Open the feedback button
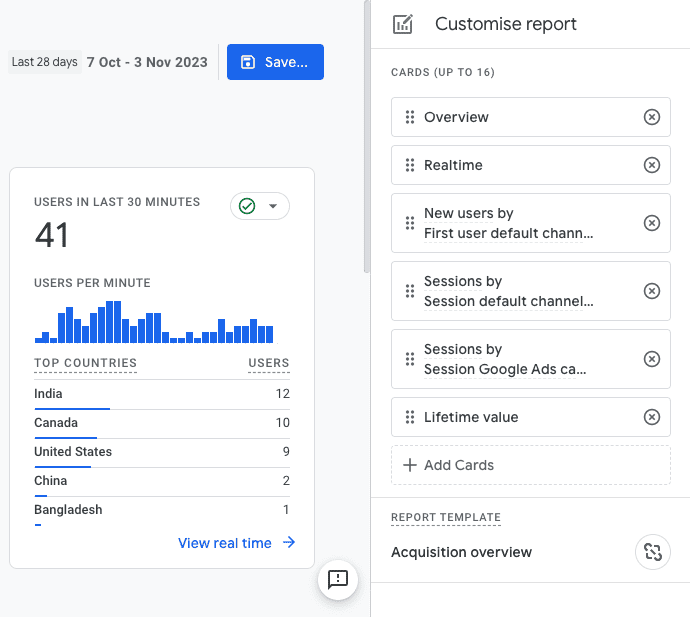 [338, 579]
